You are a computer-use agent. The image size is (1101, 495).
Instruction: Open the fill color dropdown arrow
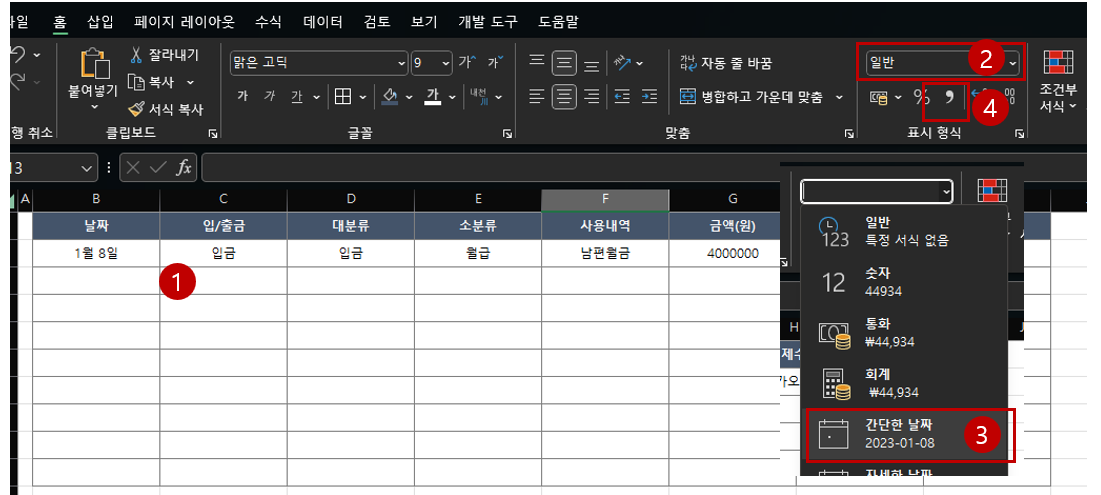(409, 97)
